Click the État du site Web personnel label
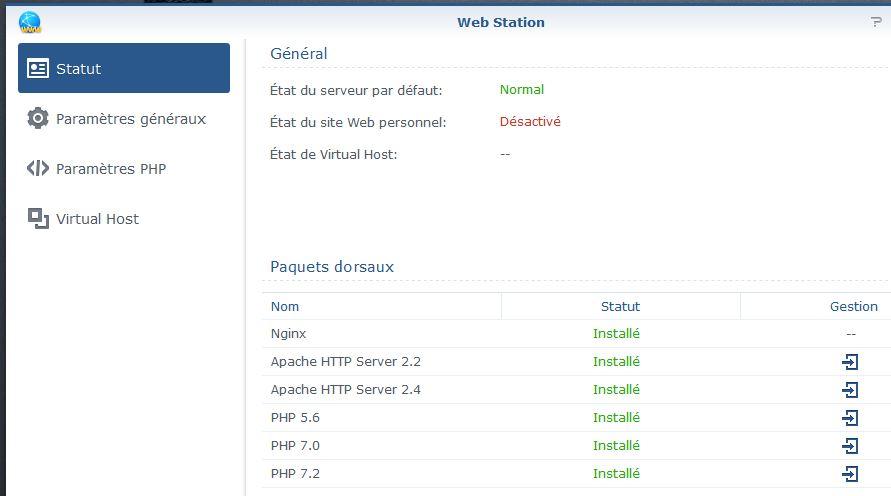 coord(358,122)
